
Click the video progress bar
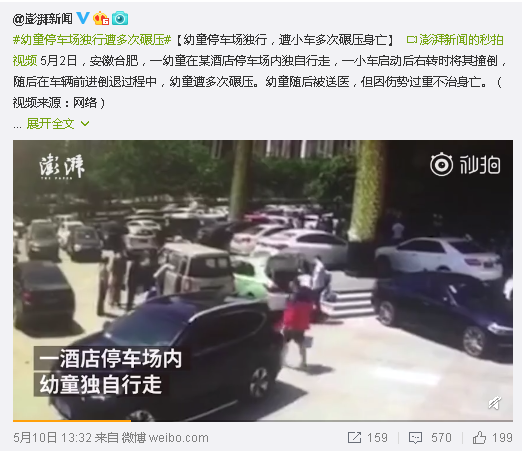point(263,421)
